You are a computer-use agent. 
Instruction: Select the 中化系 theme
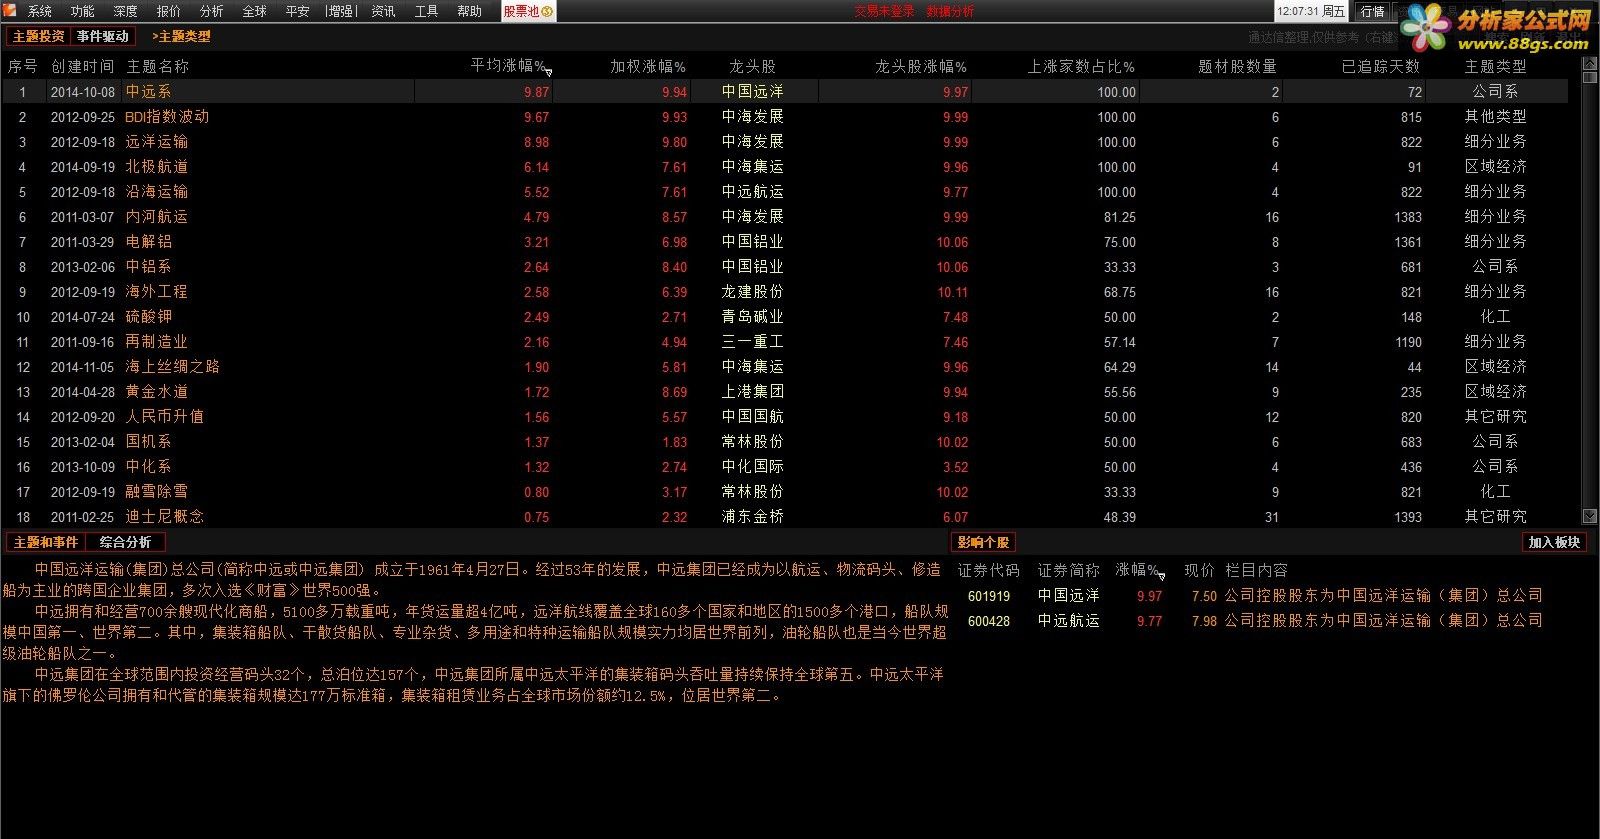pyautogui.click(x=148, y=466)
